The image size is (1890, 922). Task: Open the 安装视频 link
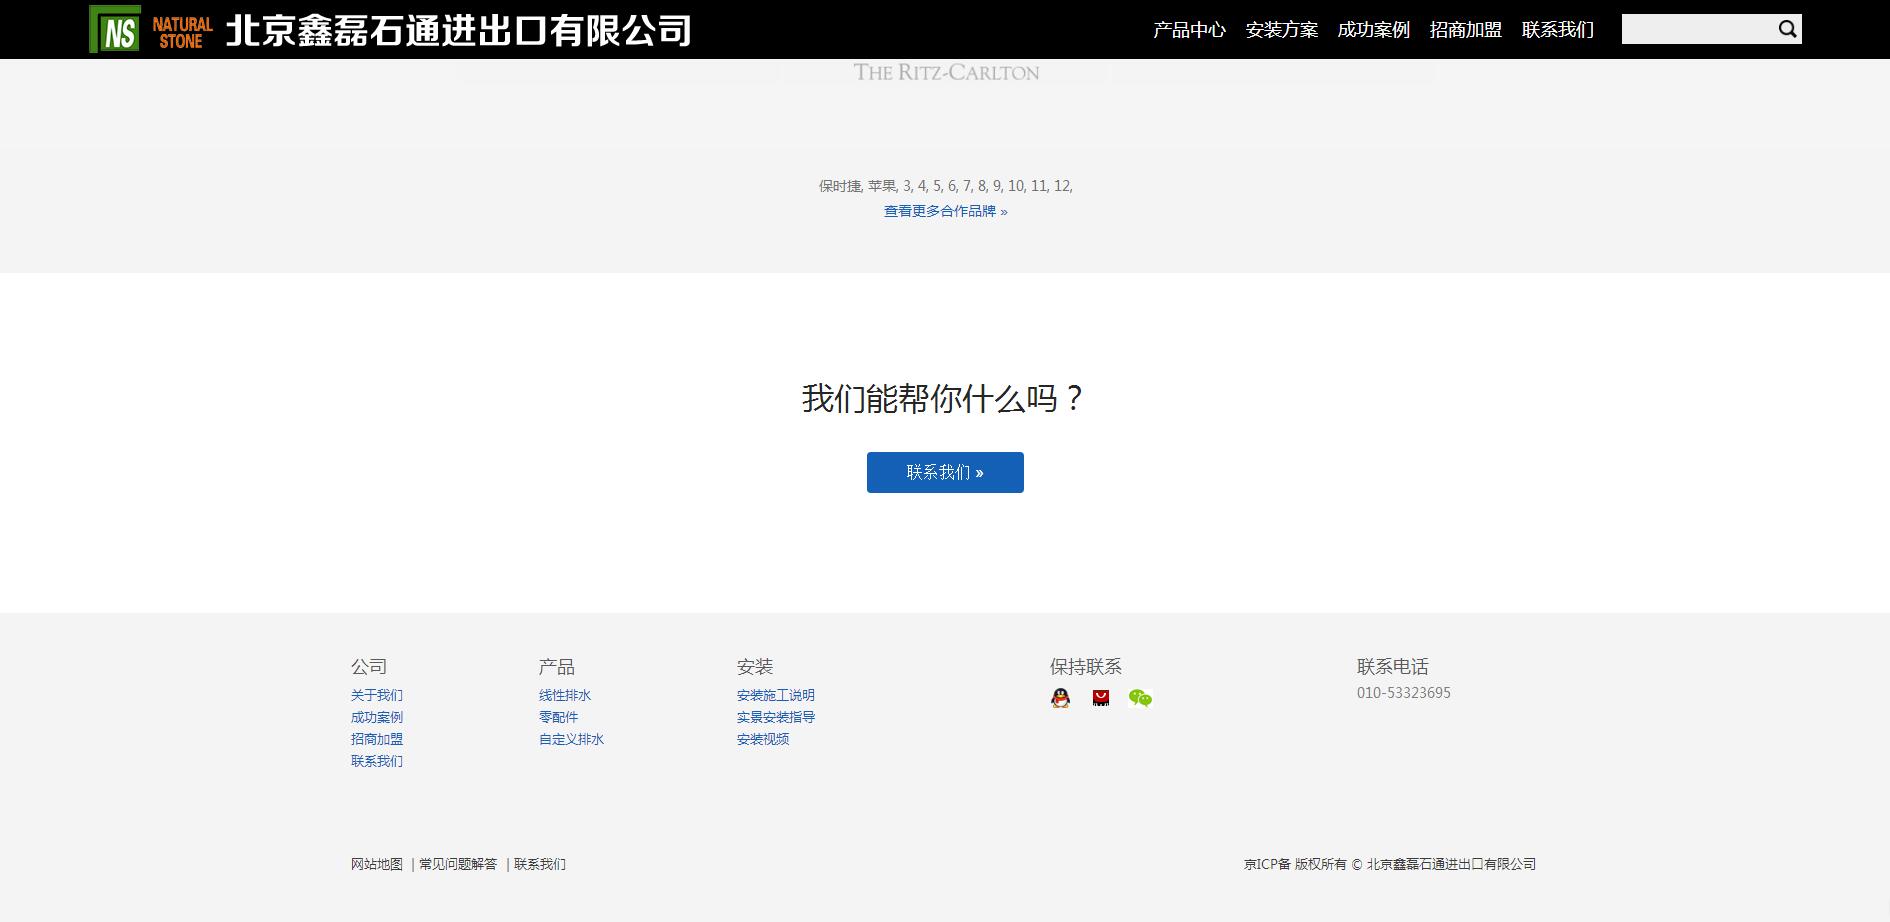tap(762, 739)
